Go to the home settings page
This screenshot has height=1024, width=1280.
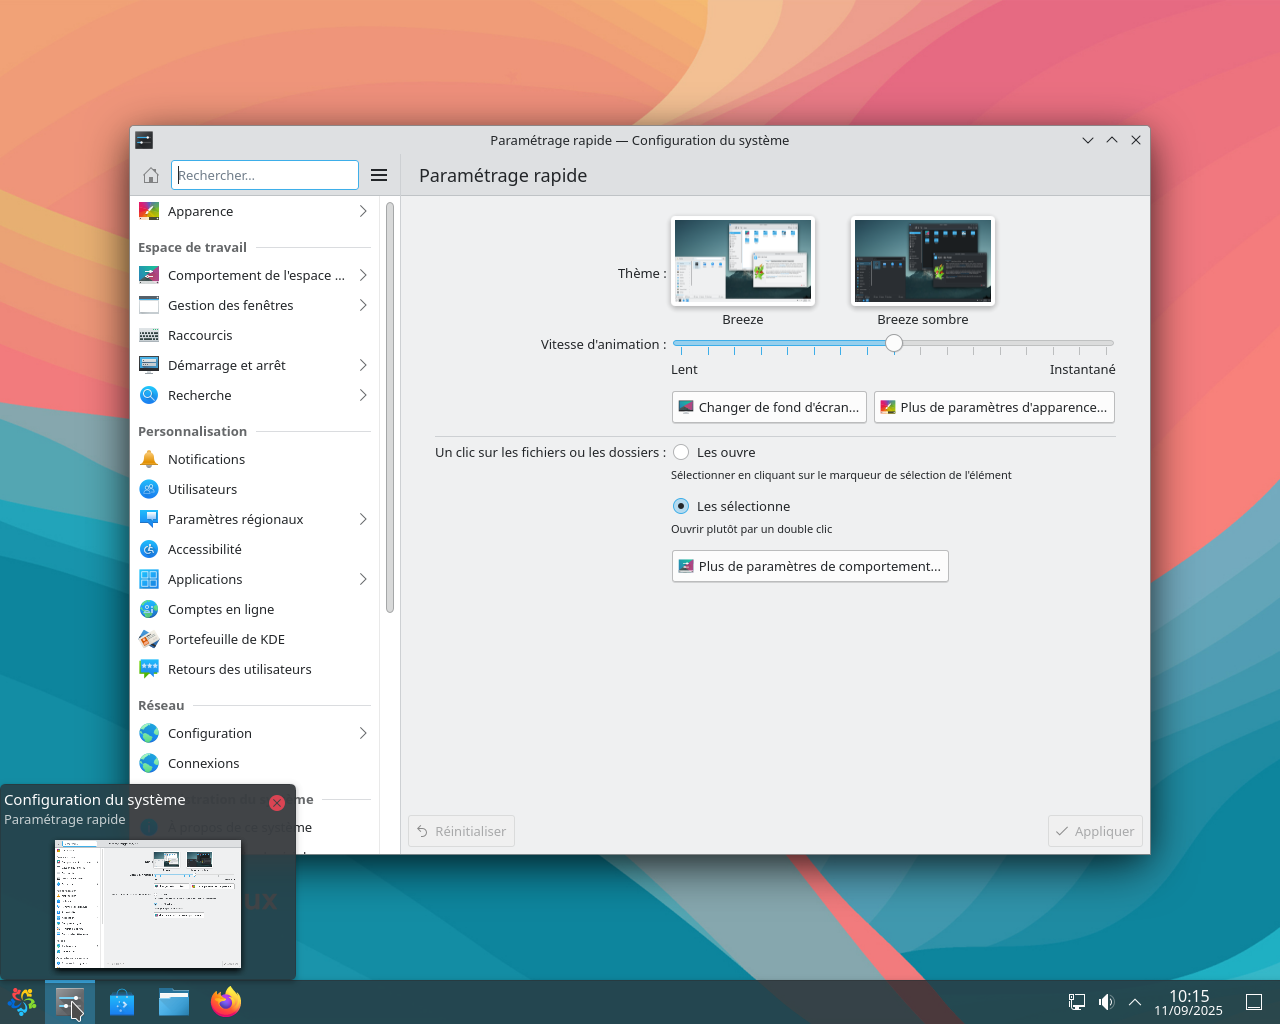coord(151,175)
